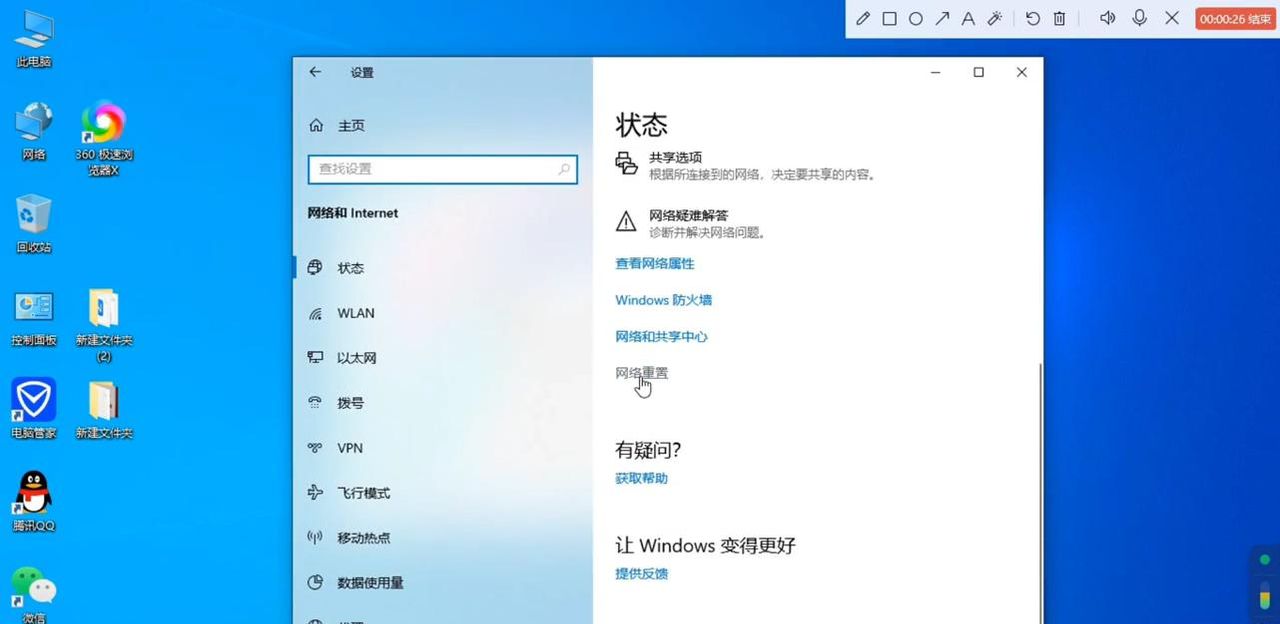Select the text annotation tool
This screenshot has width=1280, height=624.
pyautogui.click(x=968, y=18)
